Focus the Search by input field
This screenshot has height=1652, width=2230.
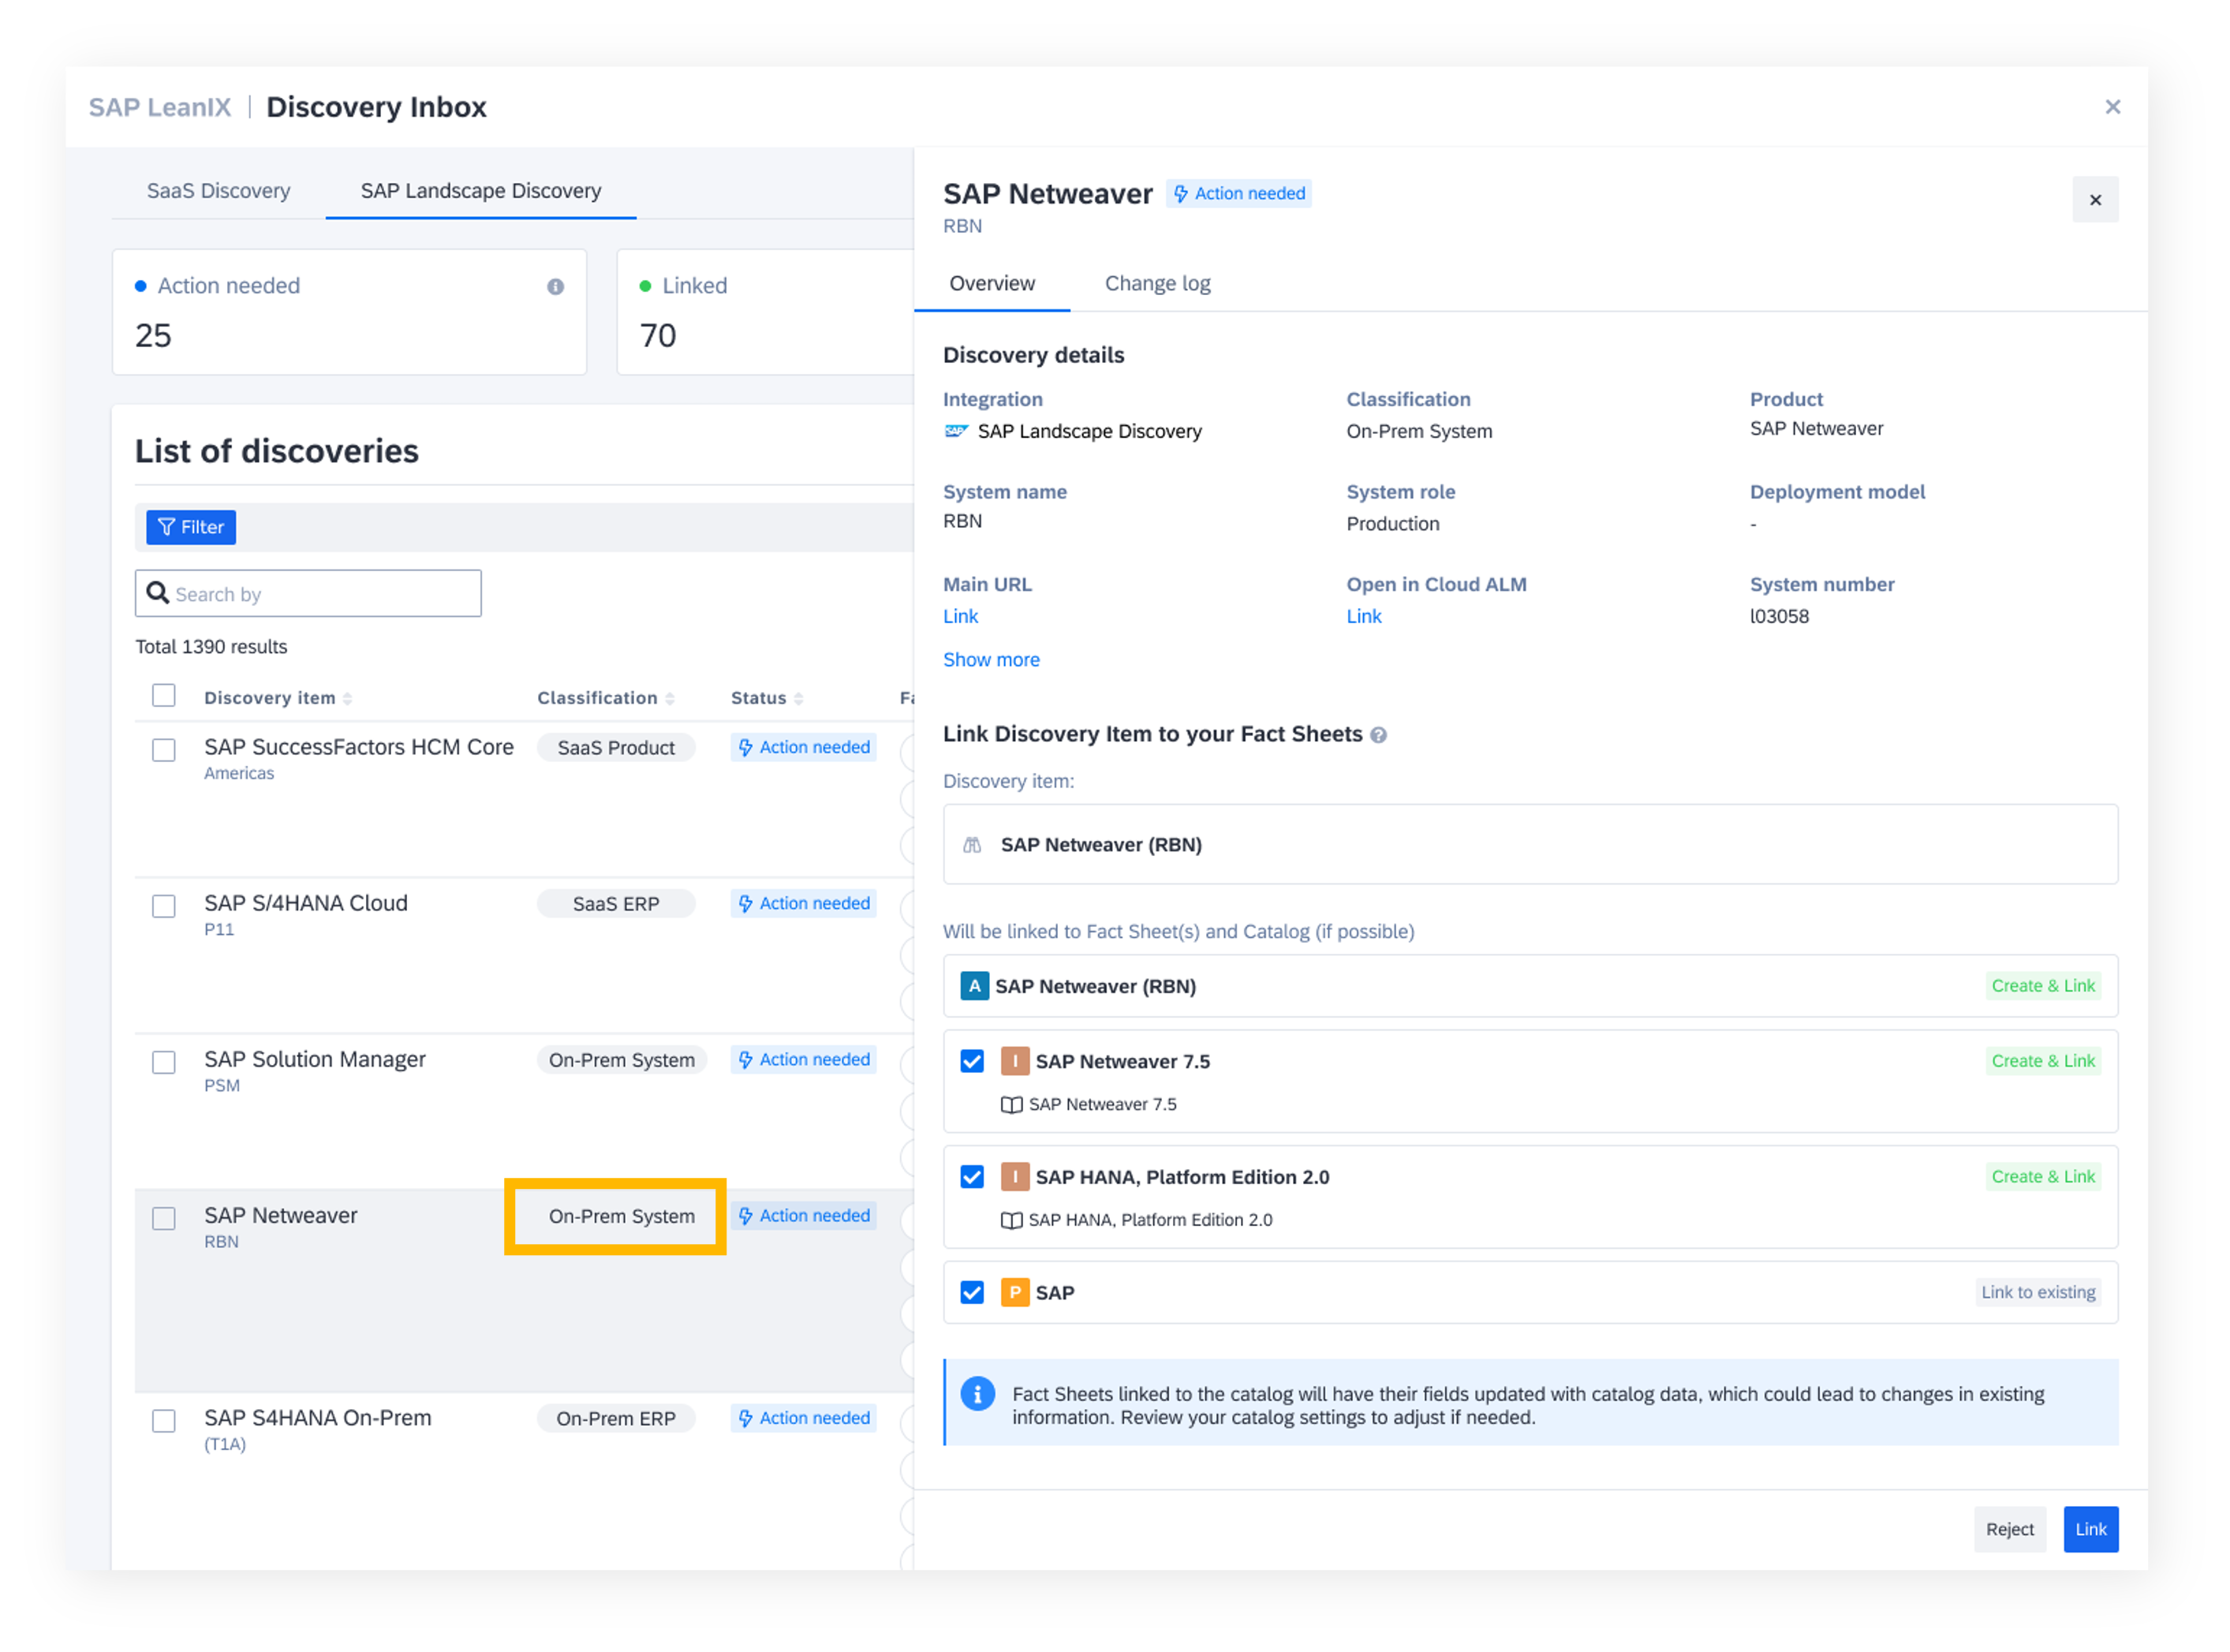[x=308, y=594]
